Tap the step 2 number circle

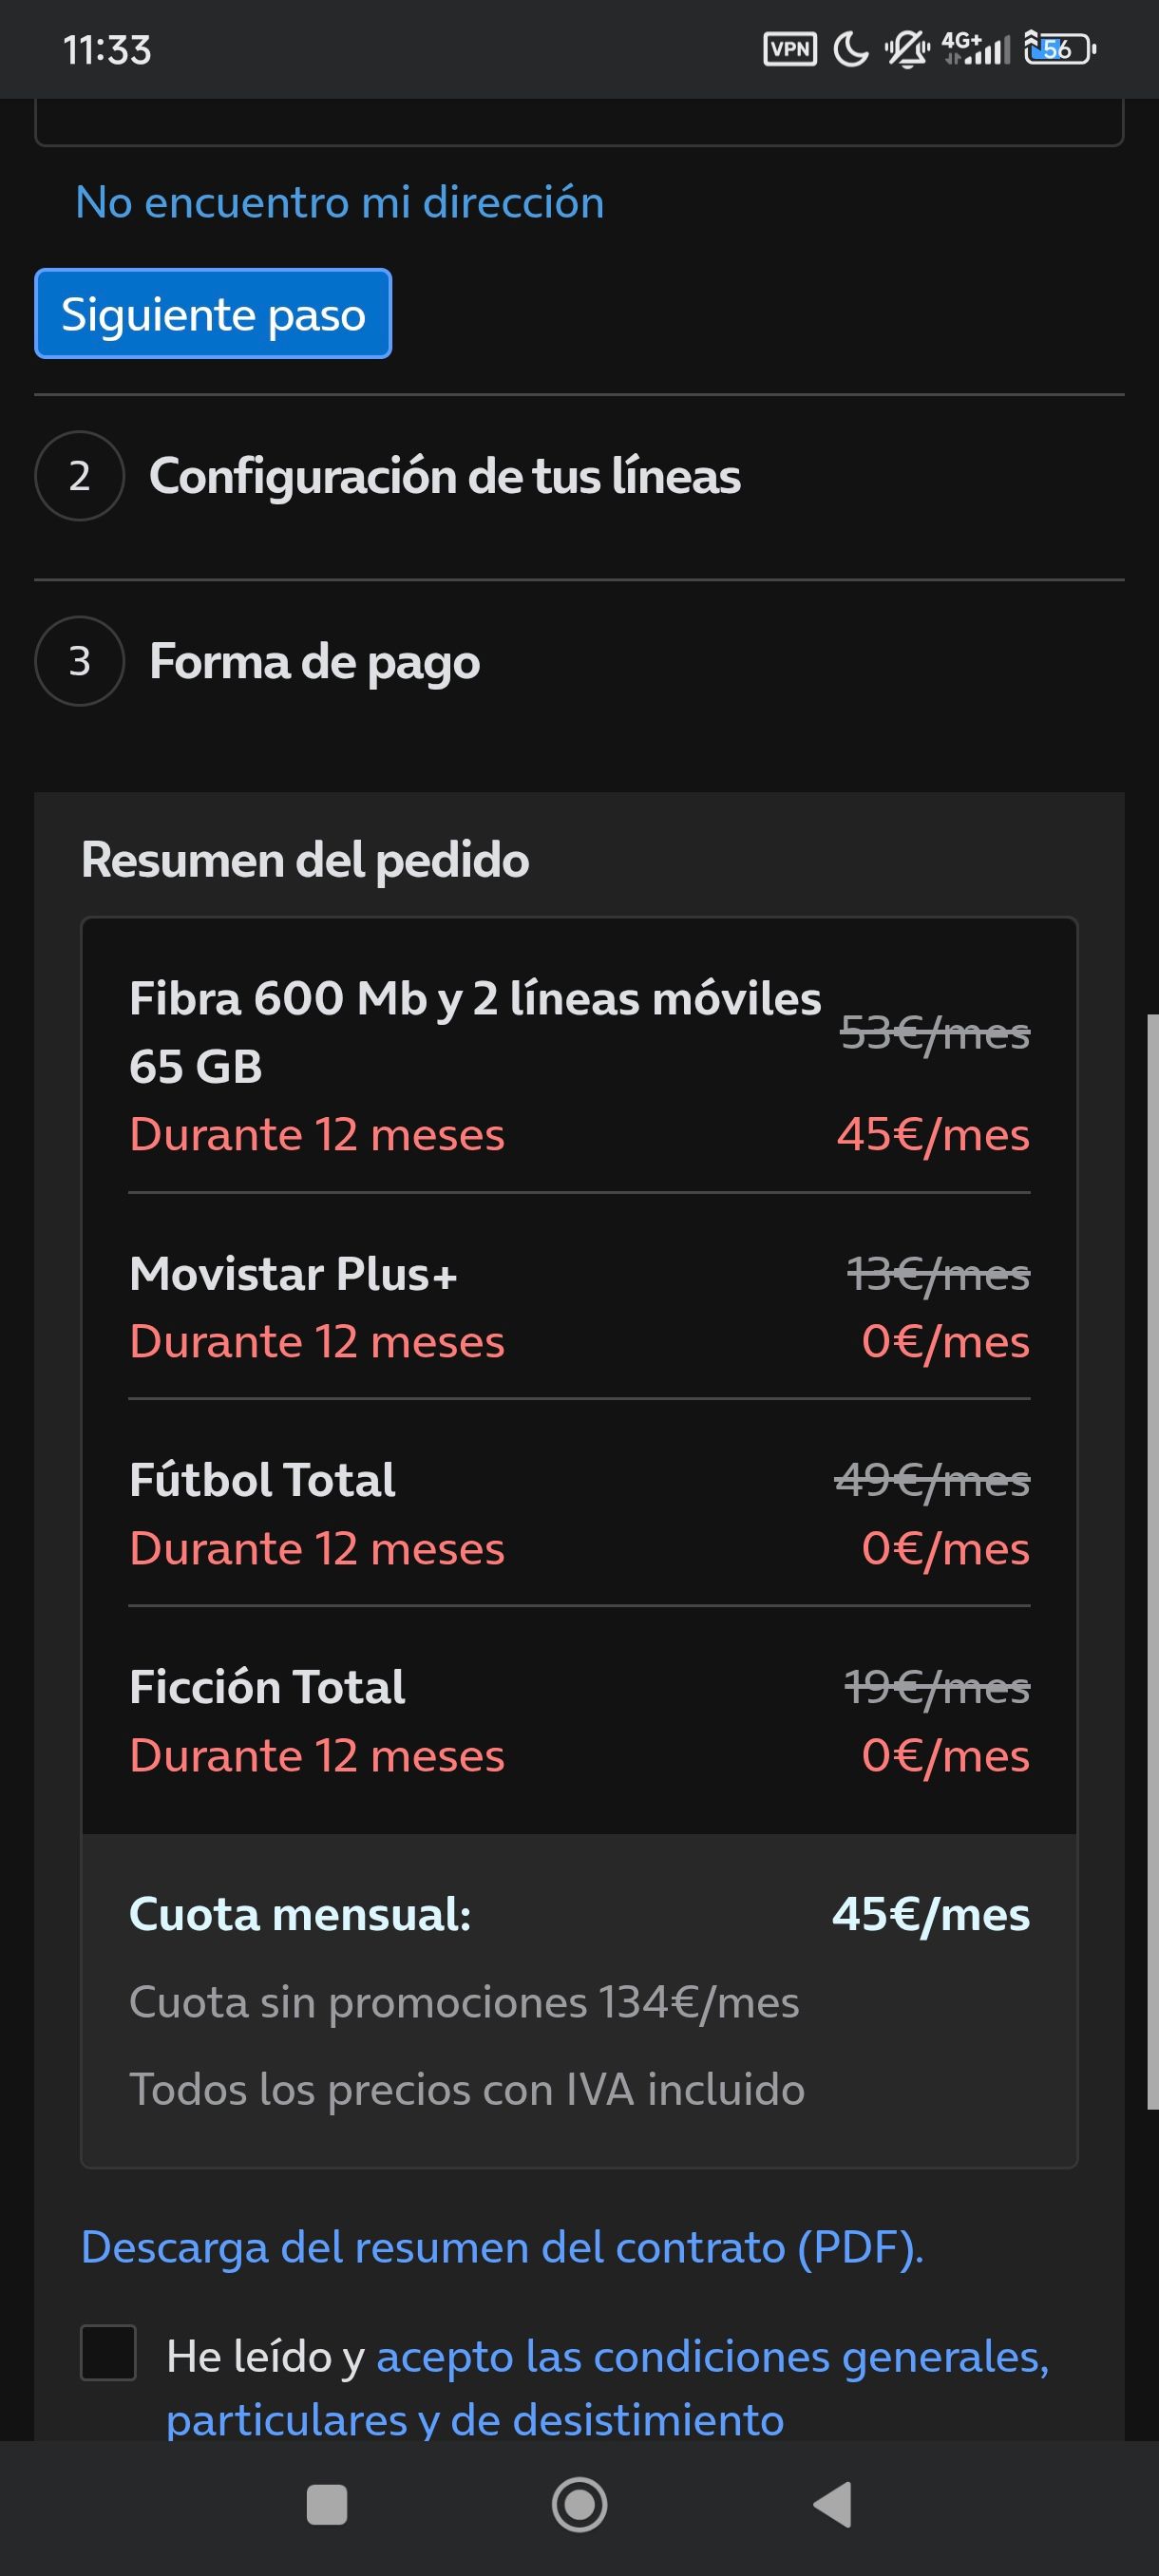[80, 476]
